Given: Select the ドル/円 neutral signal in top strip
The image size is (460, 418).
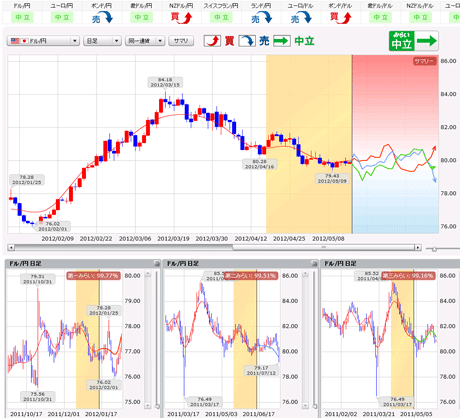Looking at the screenshot, I should (22, 17).
